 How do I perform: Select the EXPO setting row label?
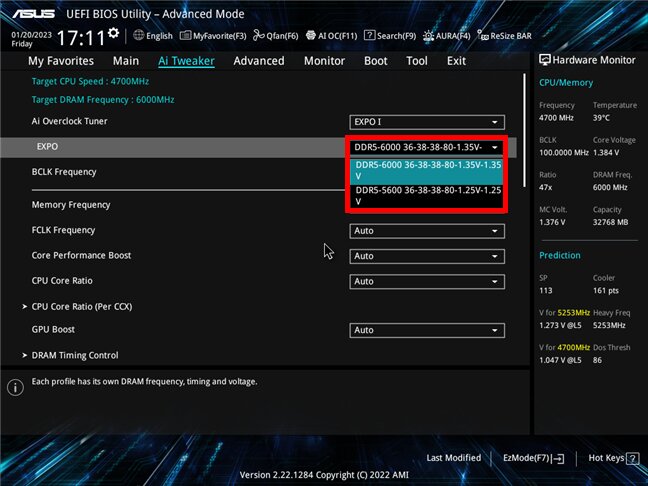[x=47, y=147]
